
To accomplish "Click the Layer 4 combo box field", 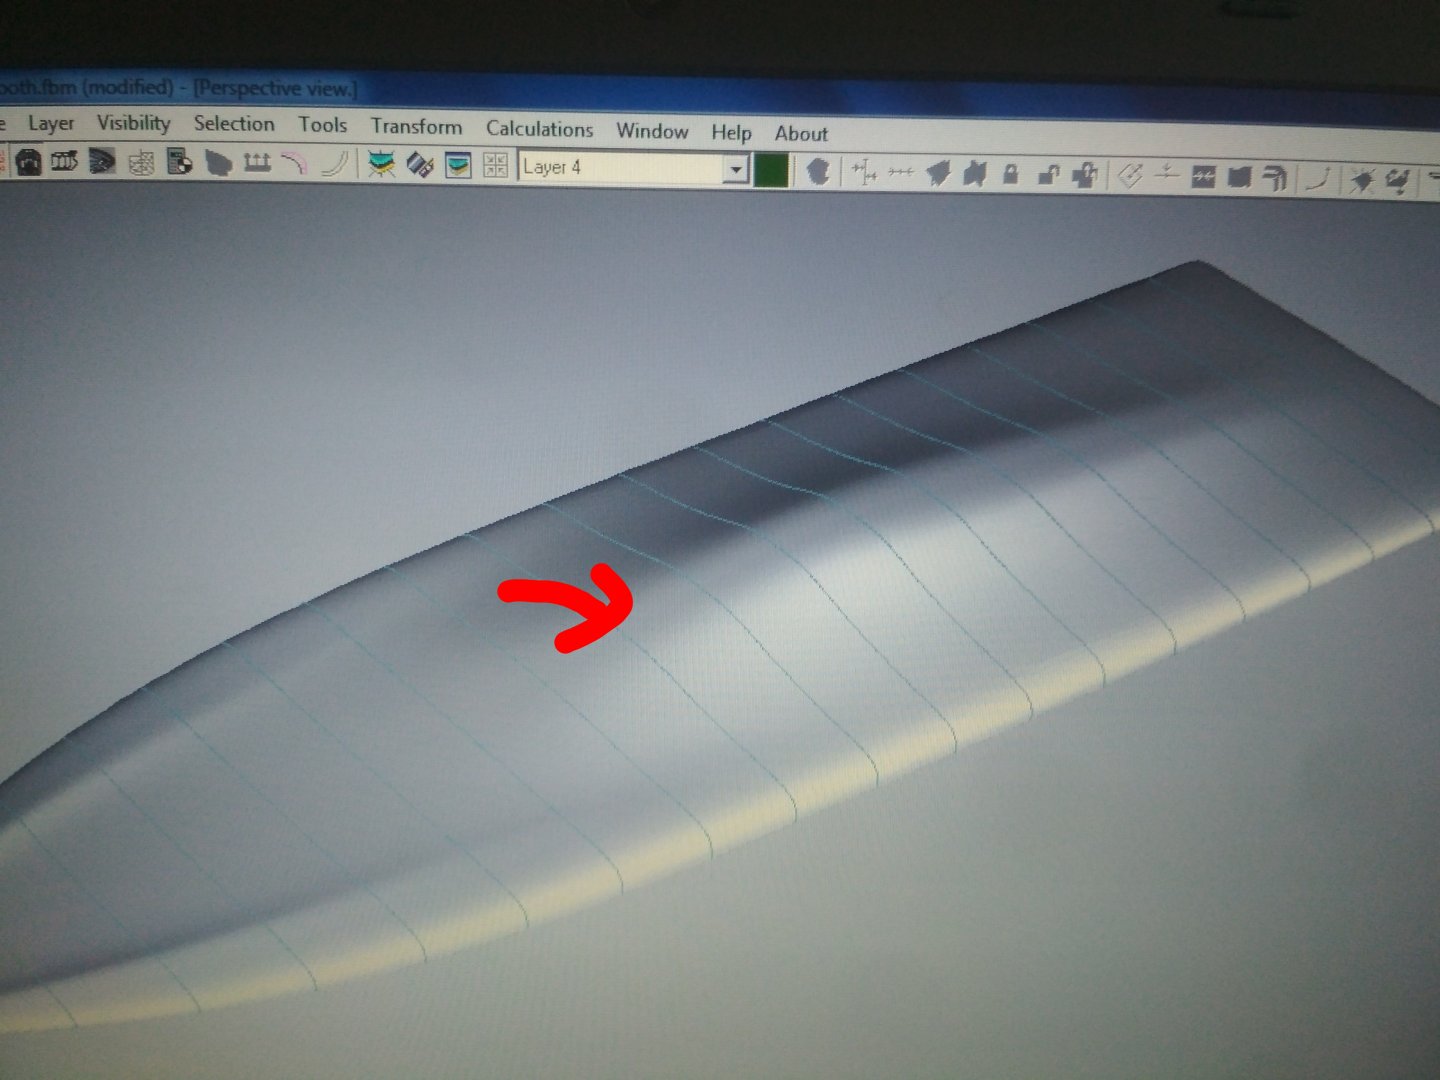I will 620,168.
